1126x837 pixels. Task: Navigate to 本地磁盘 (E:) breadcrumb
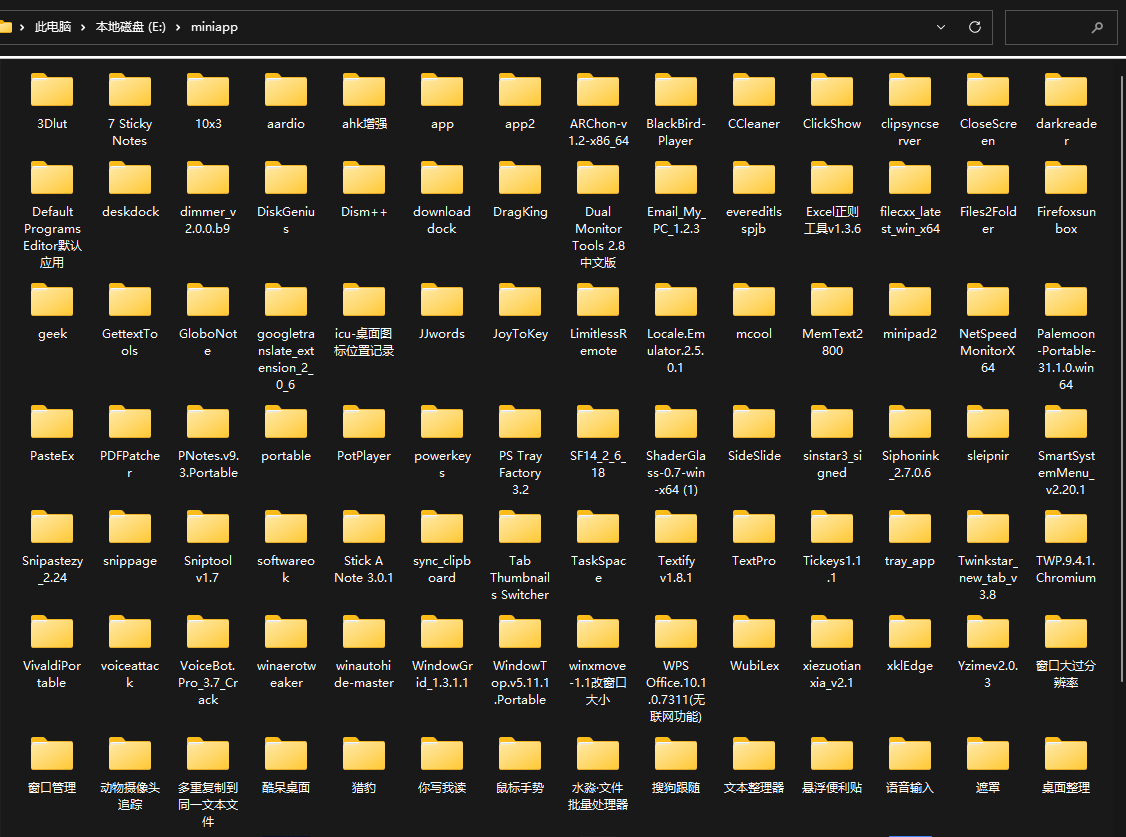click(130, 27)
